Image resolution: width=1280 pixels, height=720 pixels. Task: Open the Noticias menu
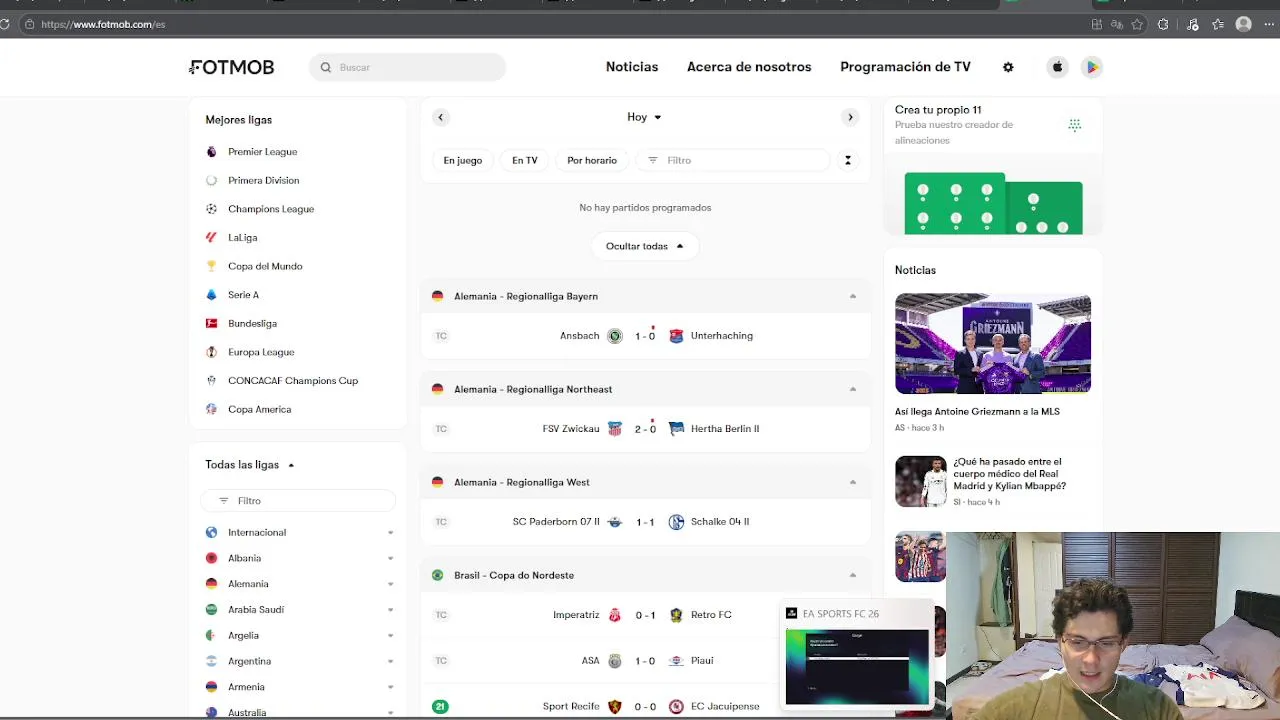pos(632,67)
